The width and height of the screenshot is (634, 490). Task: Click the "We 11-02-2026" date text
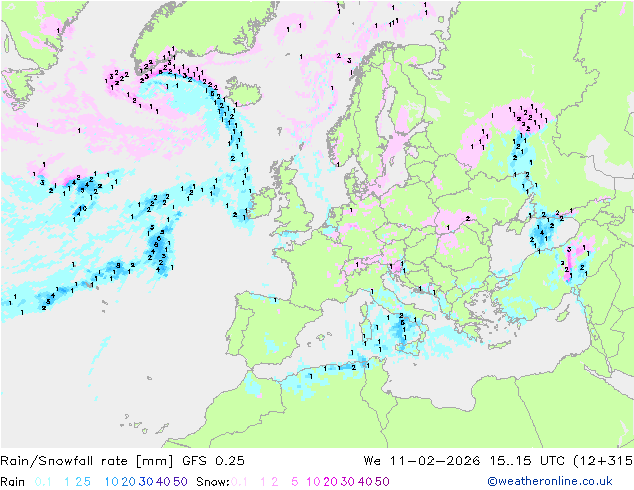[422, 461]
